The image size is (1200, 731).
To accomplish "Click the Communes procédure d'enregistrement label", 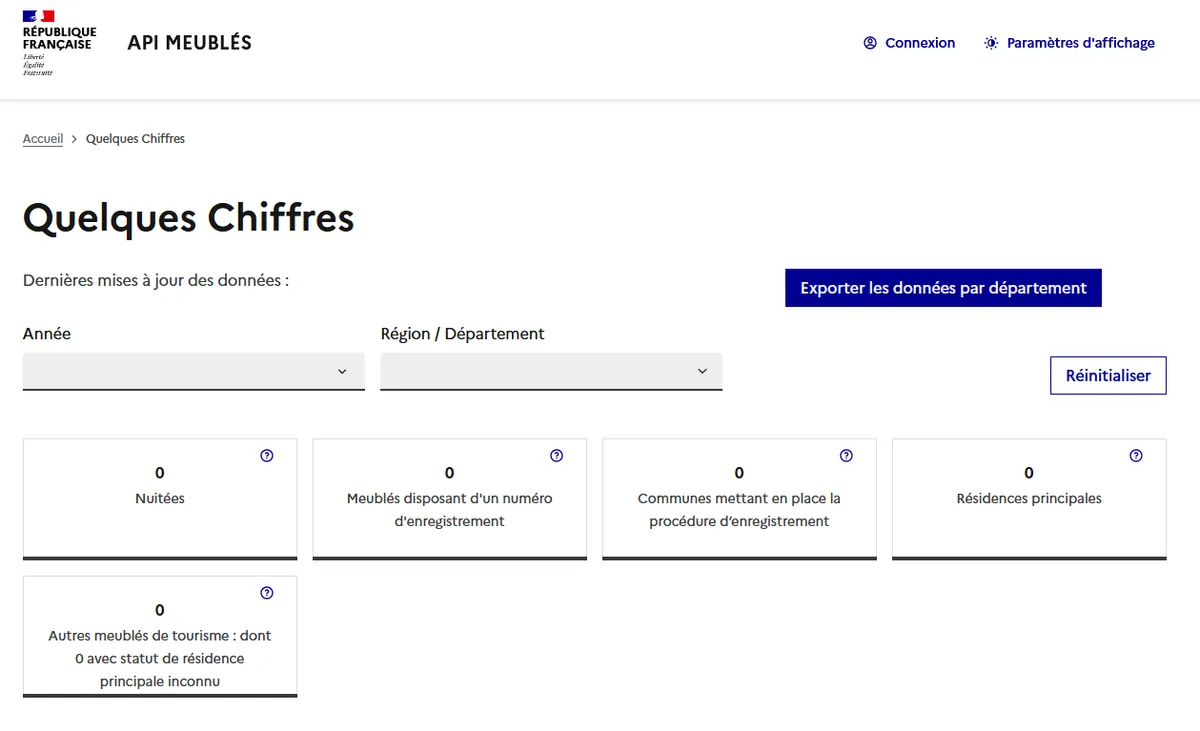I will [739, 509].
